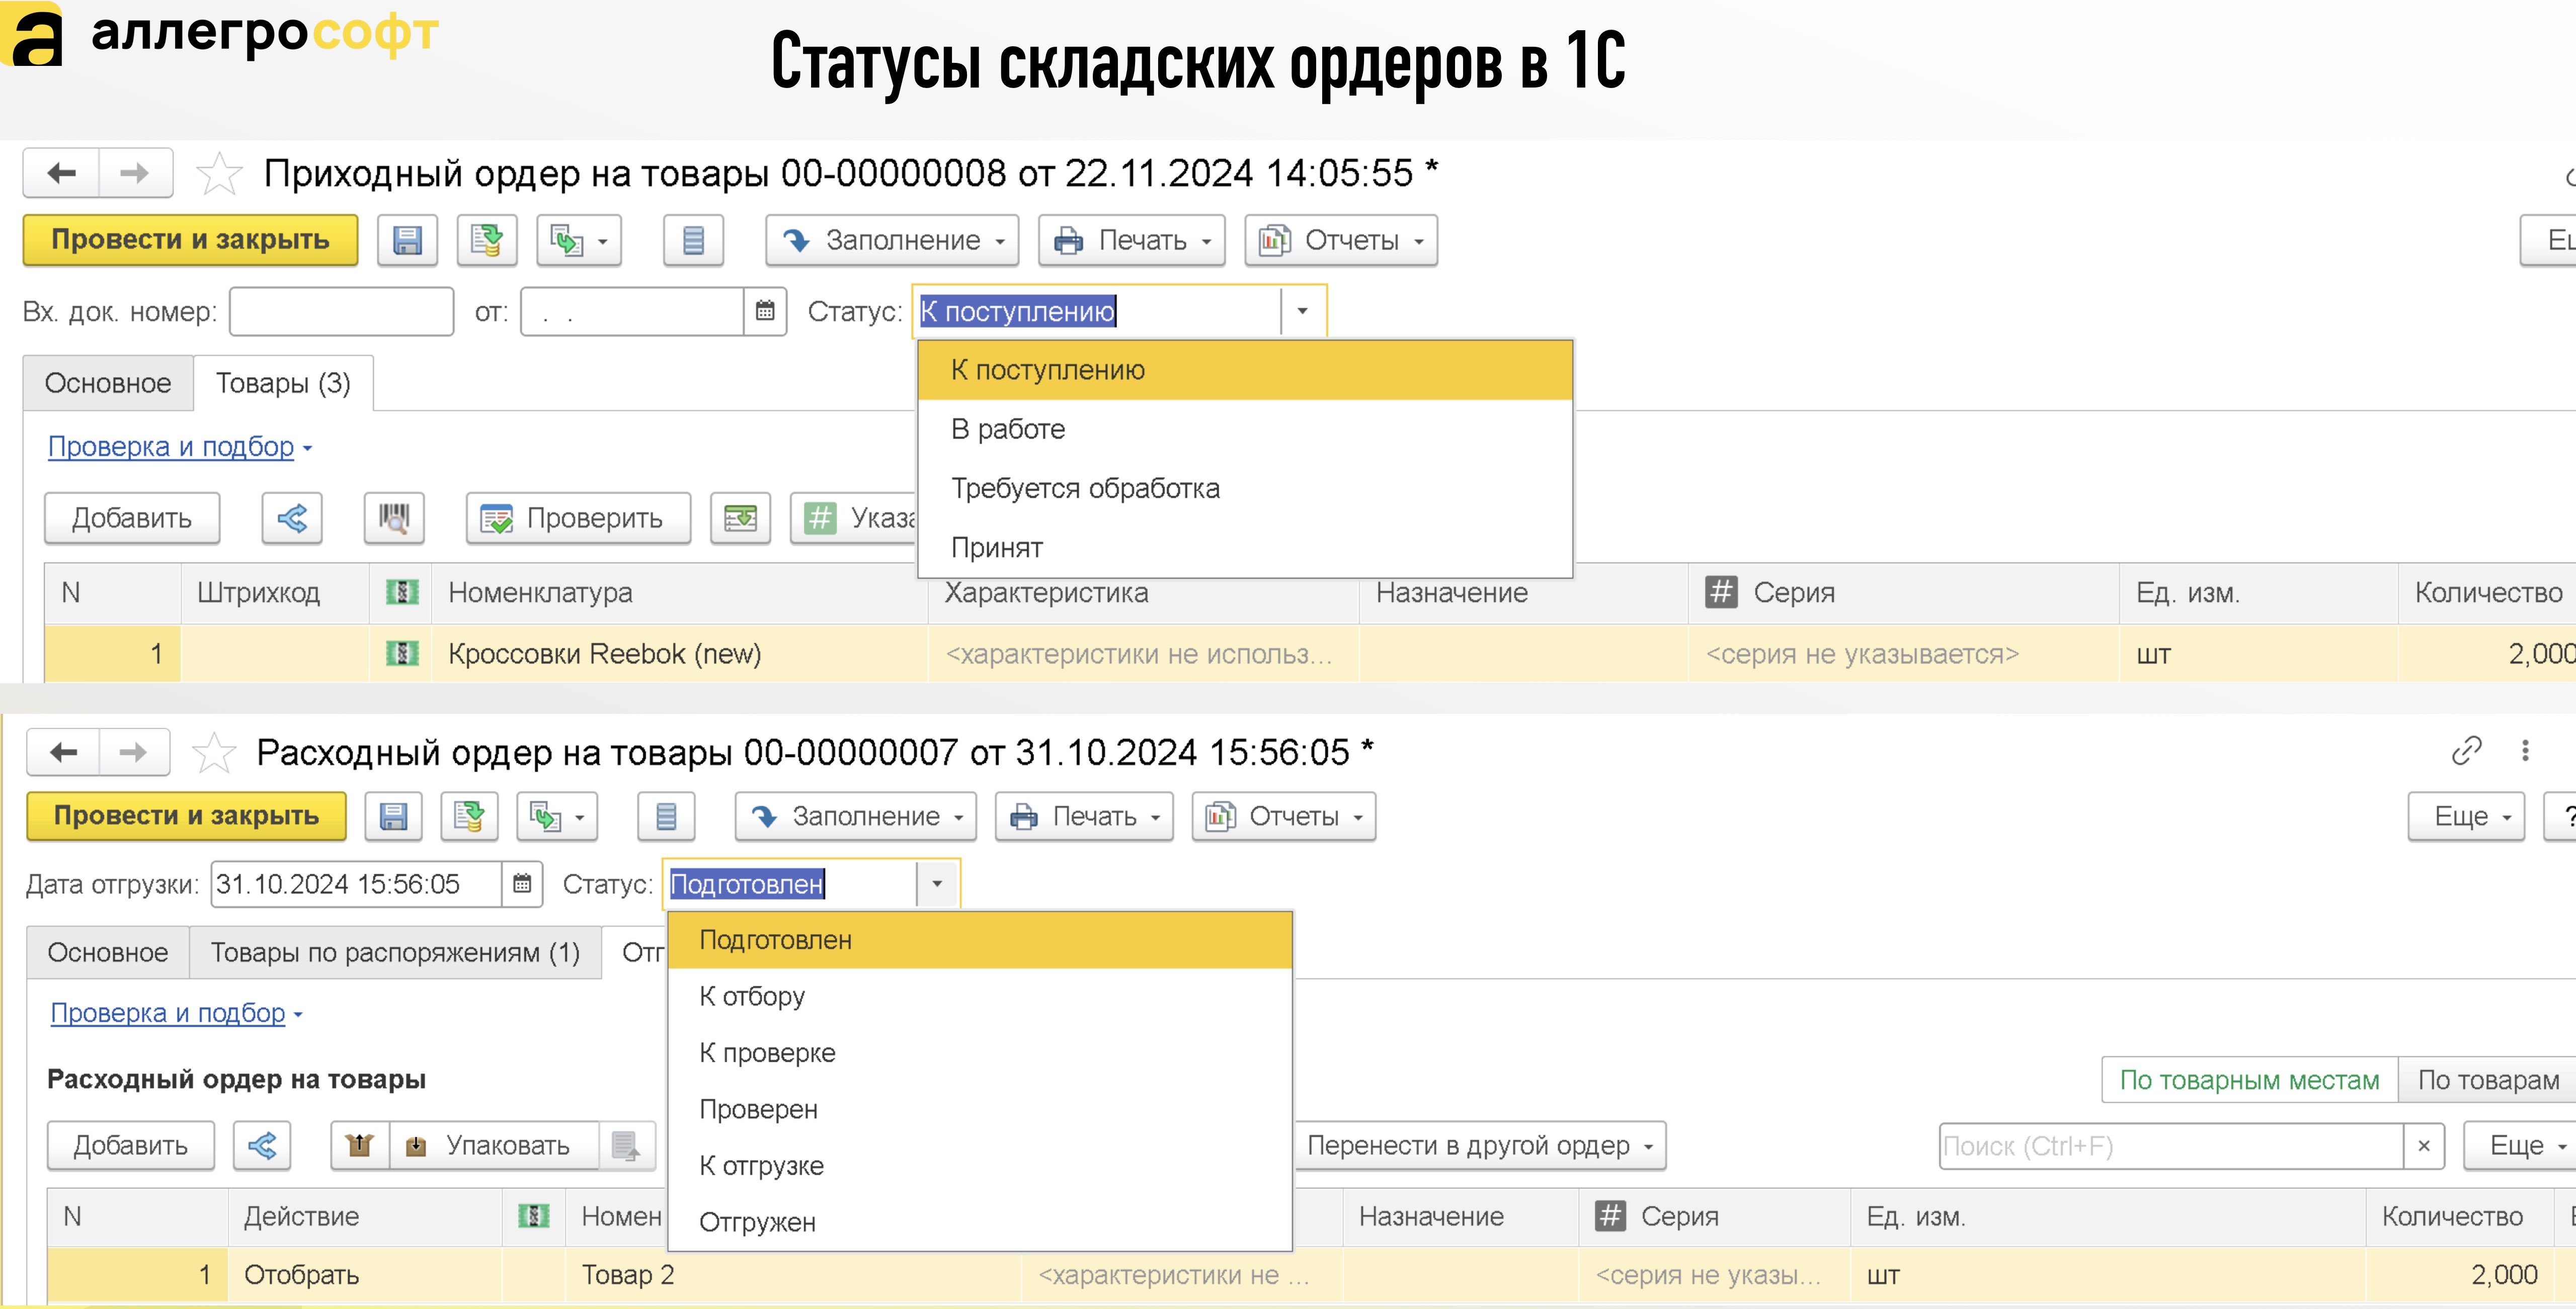This screenshot has width=2576, height=1309.
Task: Click green check table icon after Проверить
Action: click(x=740, y=518)
